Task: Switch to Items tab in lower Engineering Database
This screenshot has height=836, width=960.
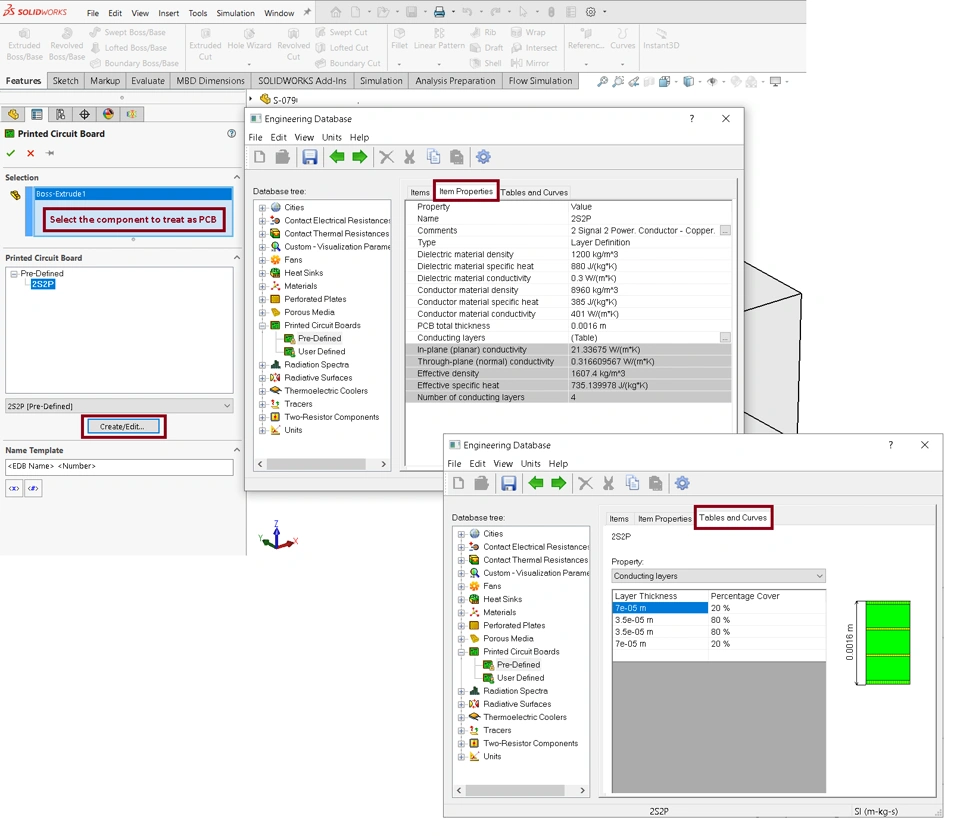Action: click(x=619, y=519)
